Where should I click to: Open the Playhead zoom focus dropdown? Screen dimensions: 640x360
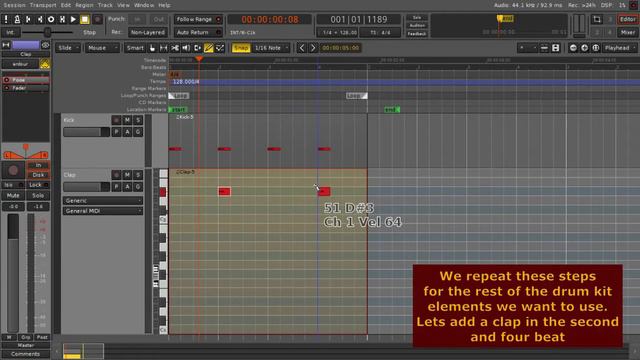tap(620, 48)
